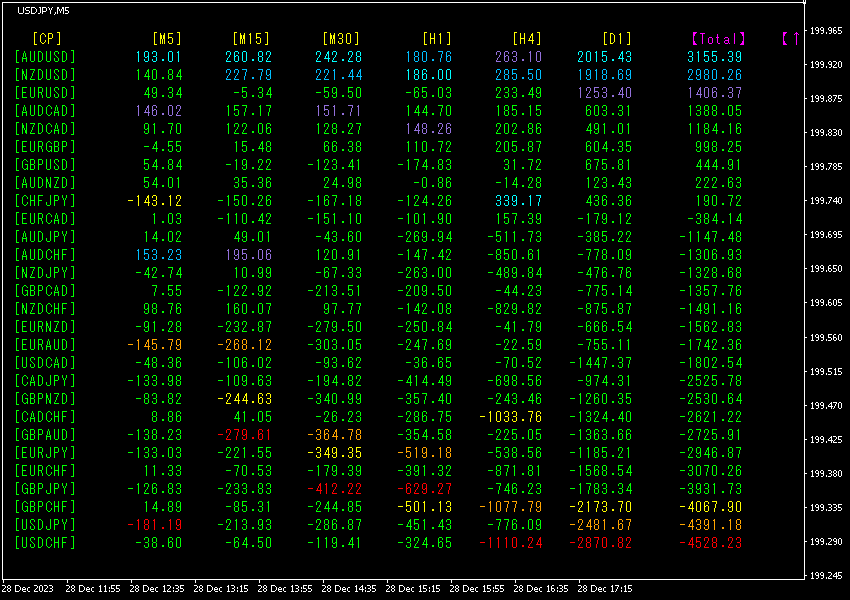This screenshot has width=850, height=600.
Task: Click price scale label 199.245
Action: (x=826, y=576)
